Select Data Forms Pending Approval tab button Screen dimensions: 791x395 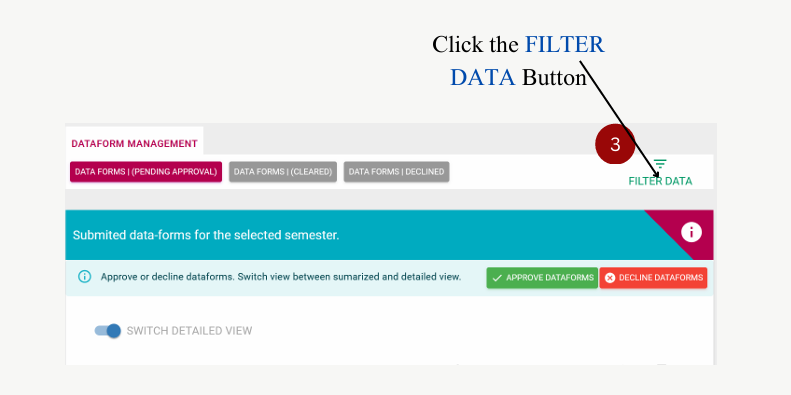tap(146, 172)
